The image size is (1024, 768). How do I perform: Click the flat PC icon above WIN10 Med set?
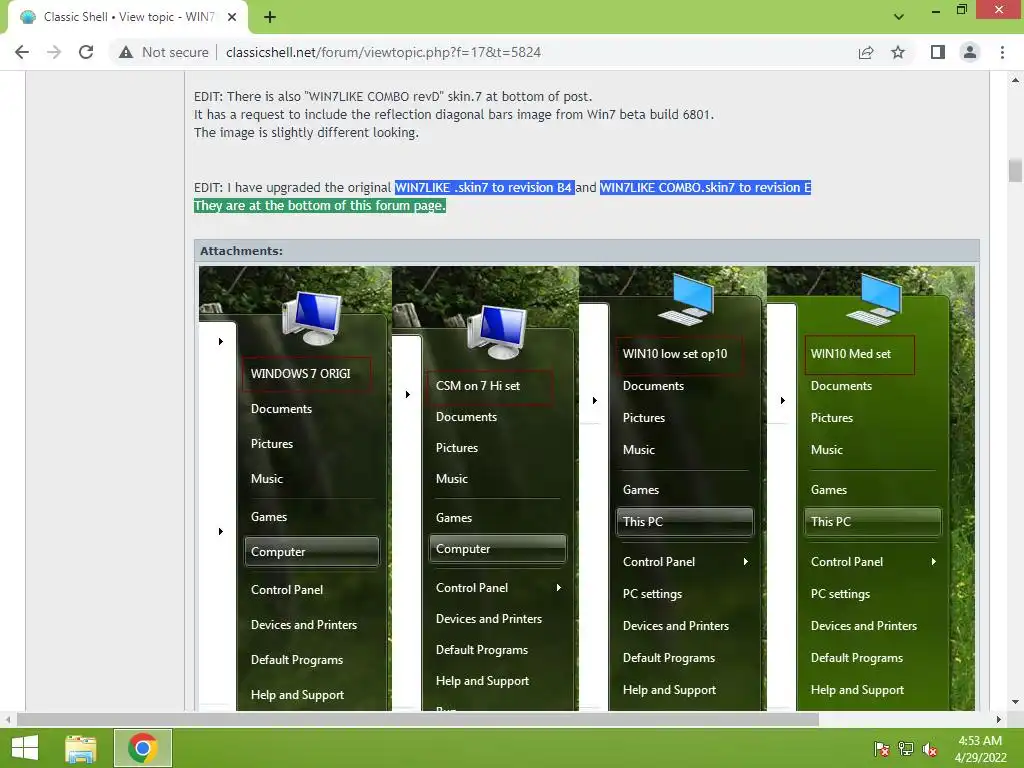click(x=874, y=299)
